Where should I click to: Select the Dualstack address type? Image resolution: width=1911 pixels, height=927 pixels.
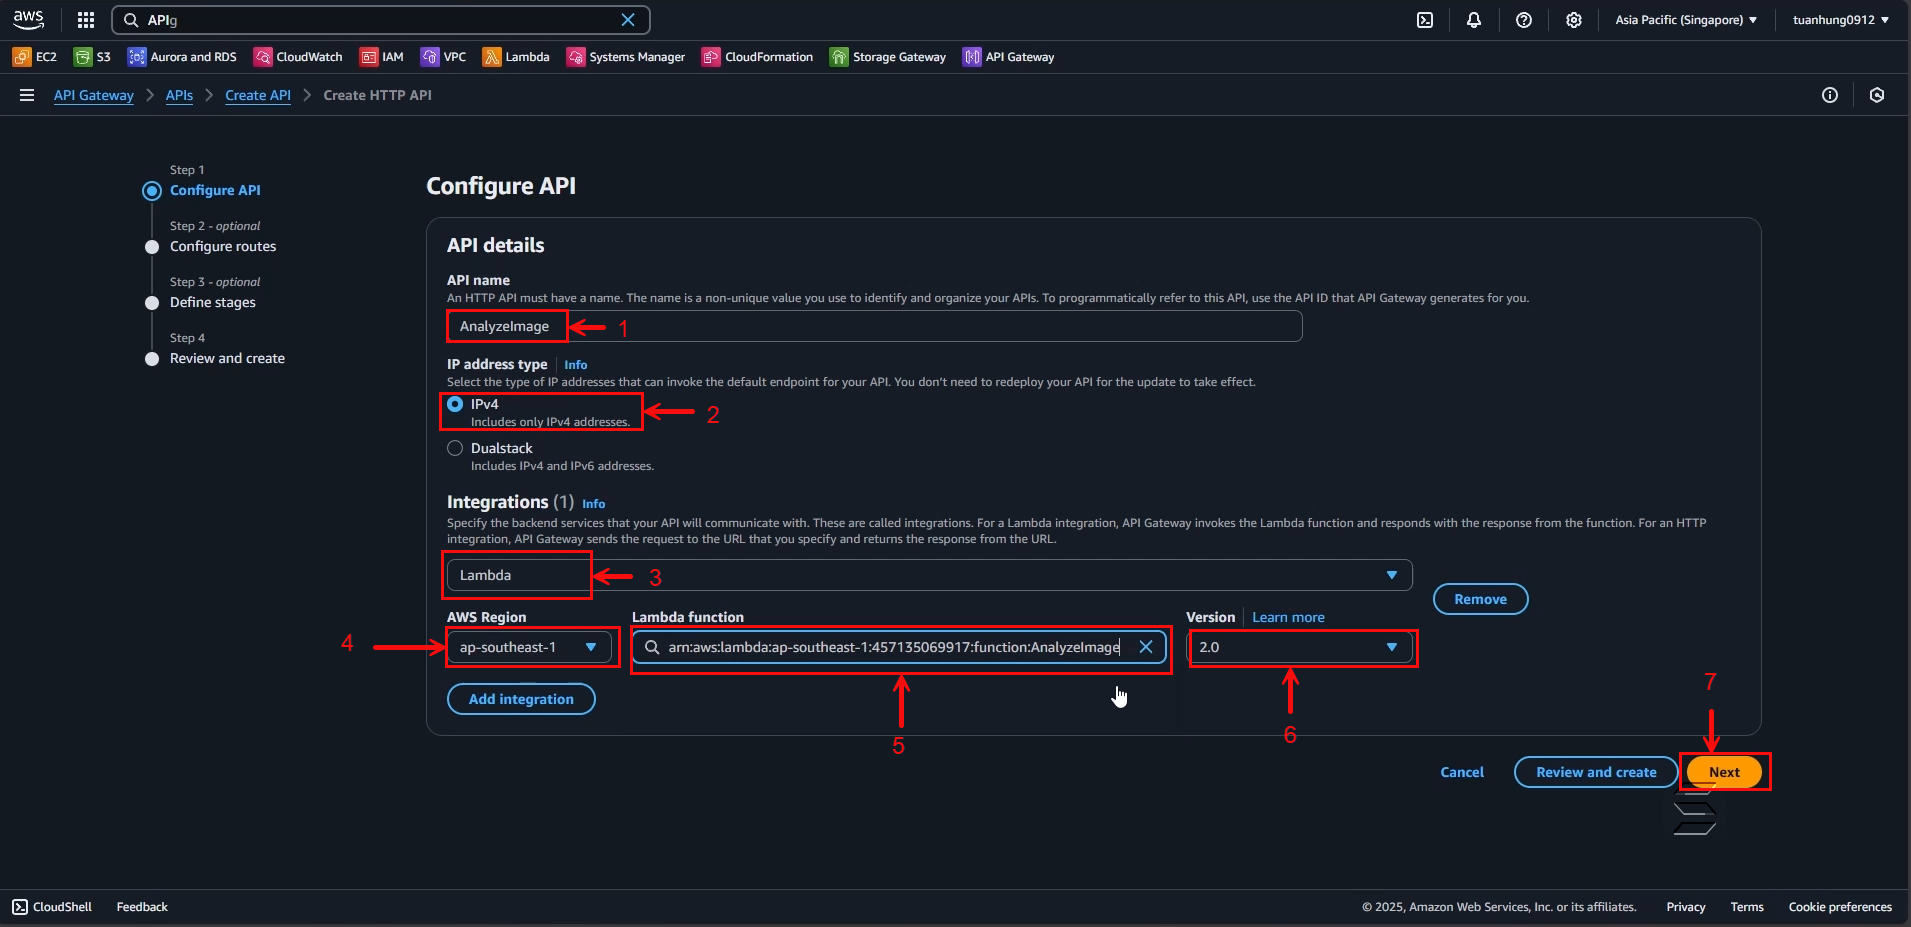click(455, 448)
